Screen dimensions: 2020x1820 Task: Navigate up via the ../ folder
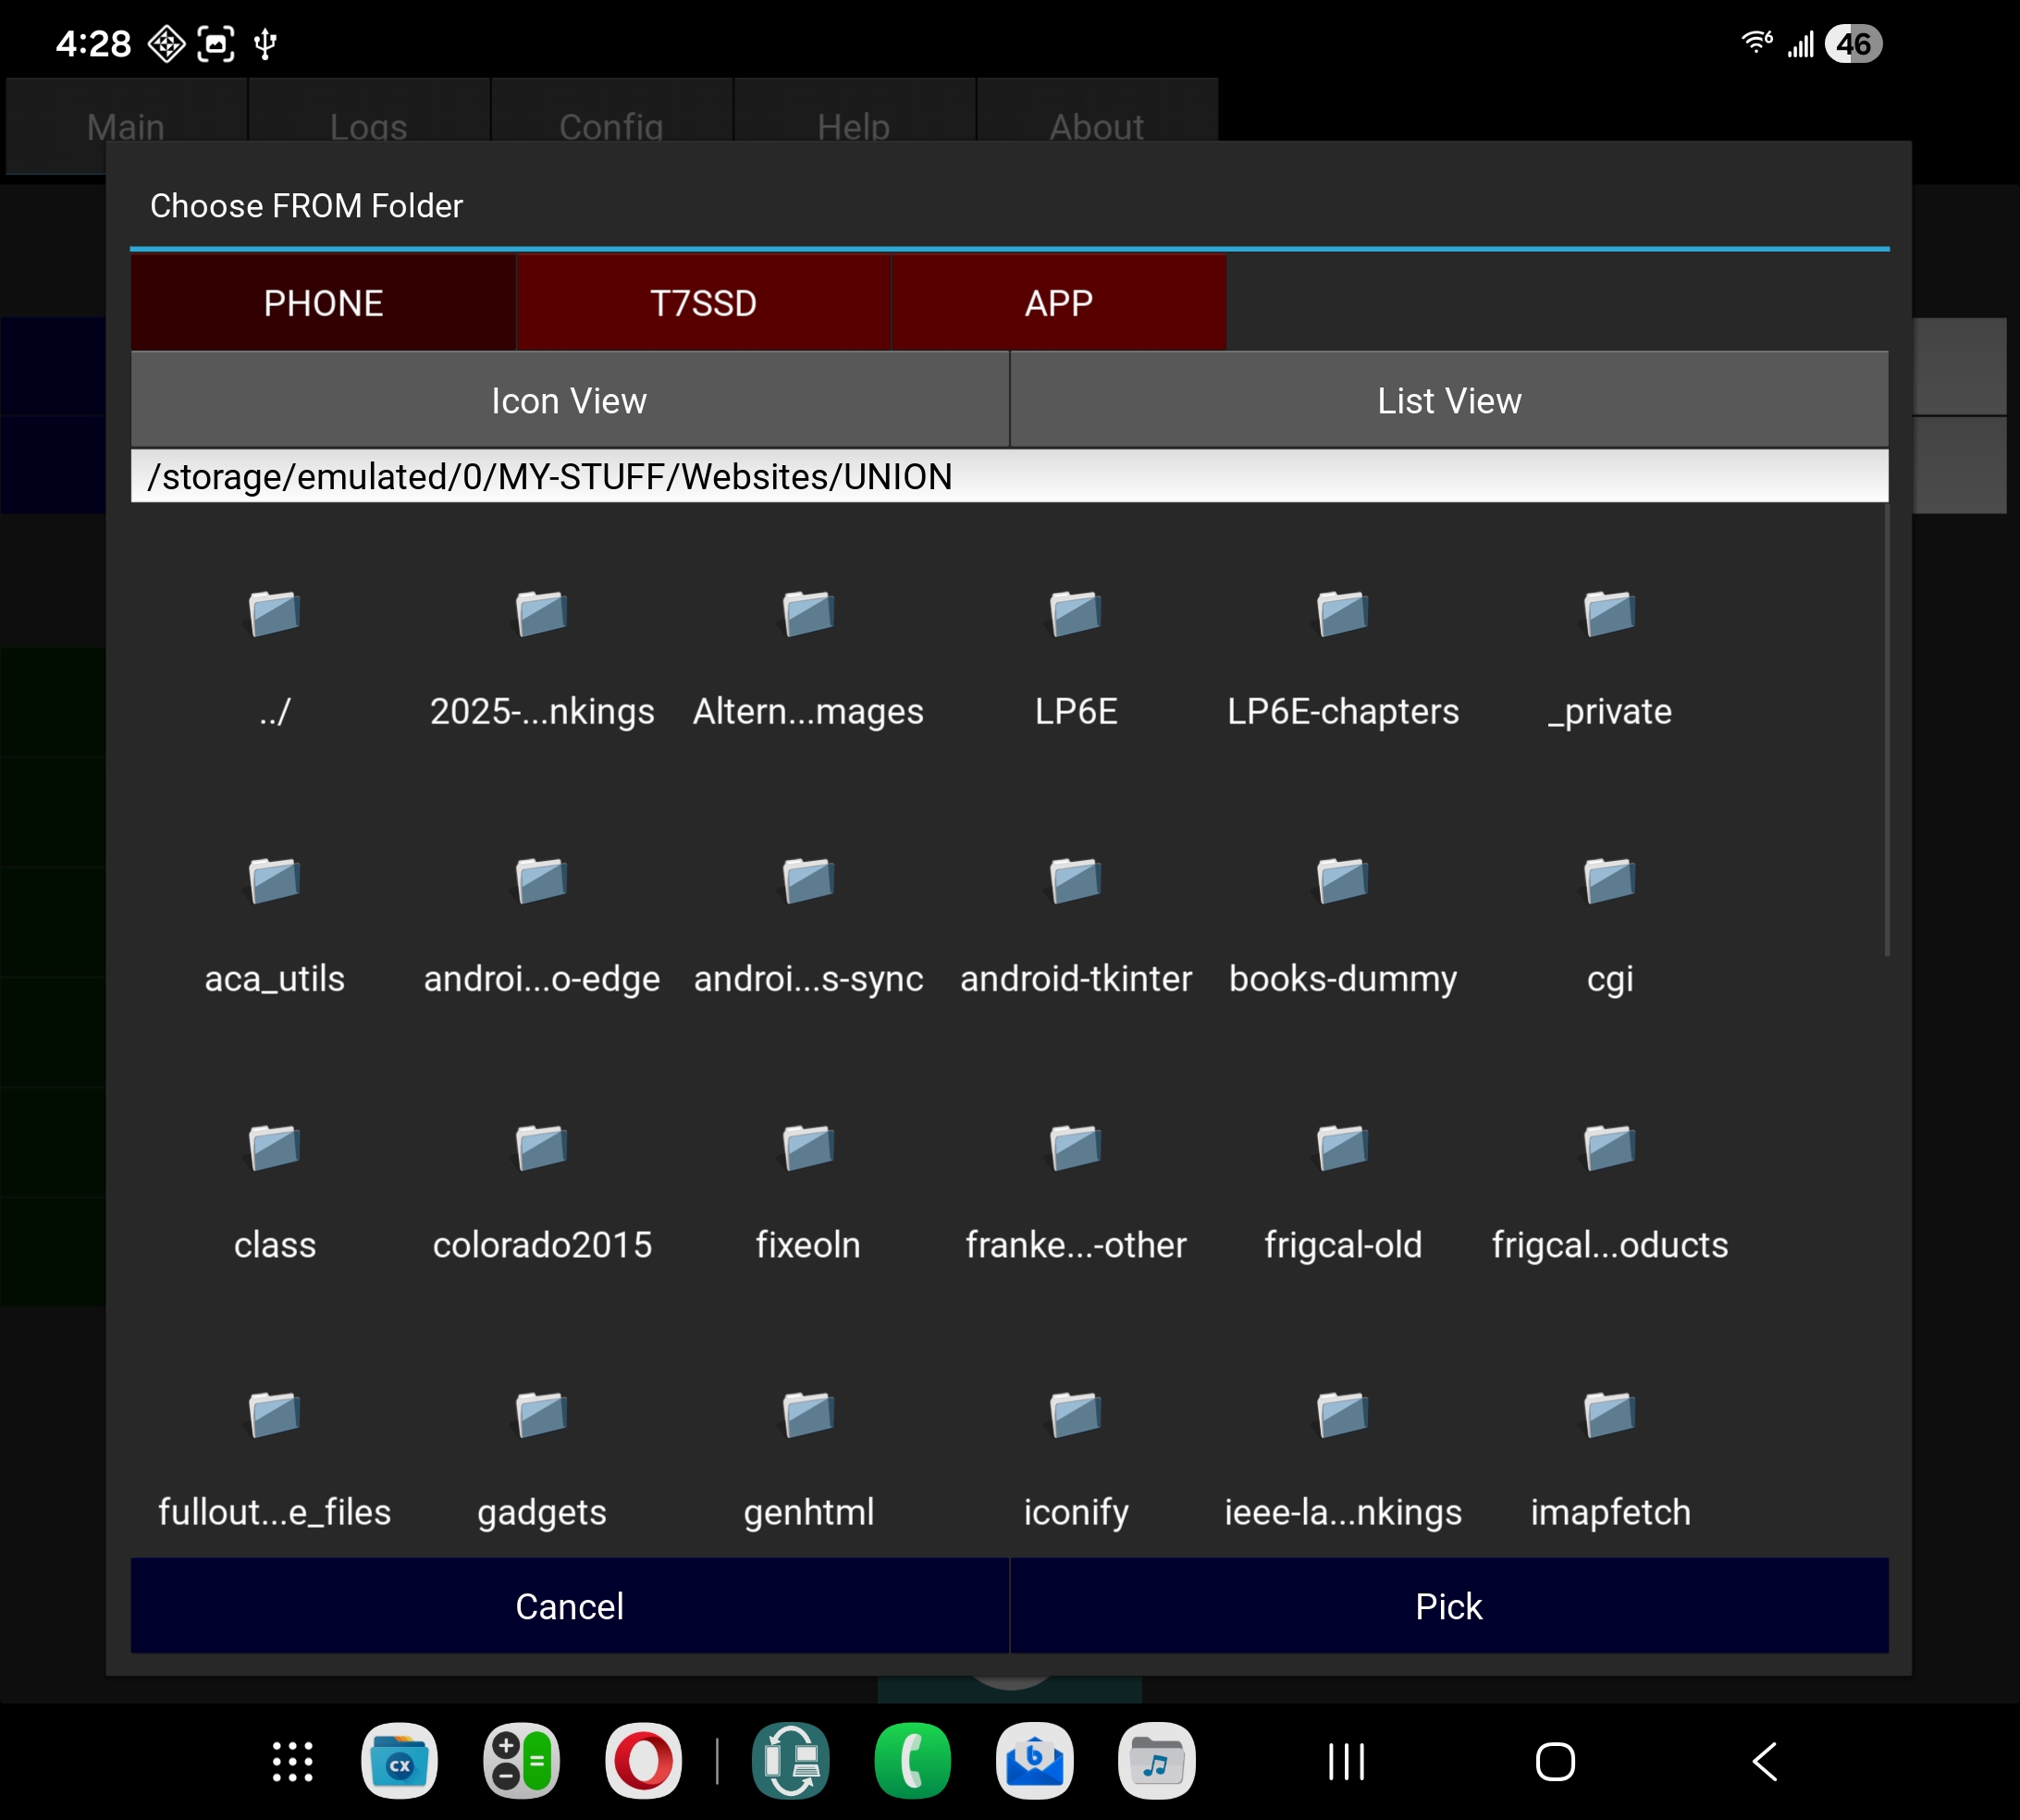tap(274, 614)
